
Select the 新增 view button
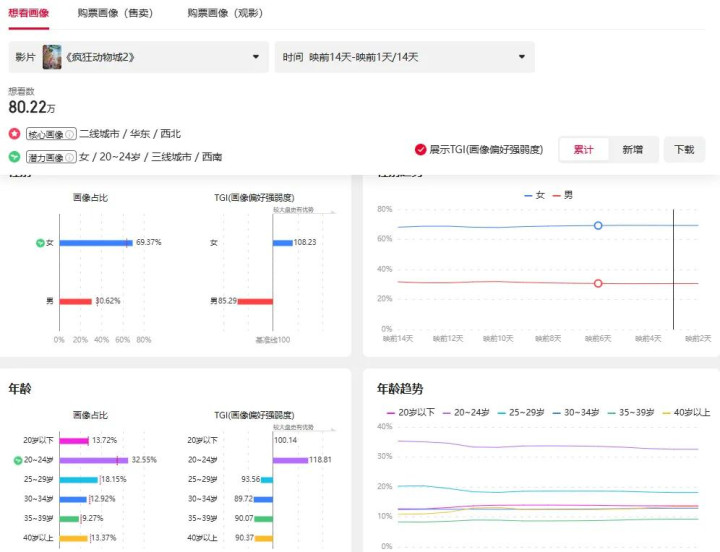(x=633, y=149)
